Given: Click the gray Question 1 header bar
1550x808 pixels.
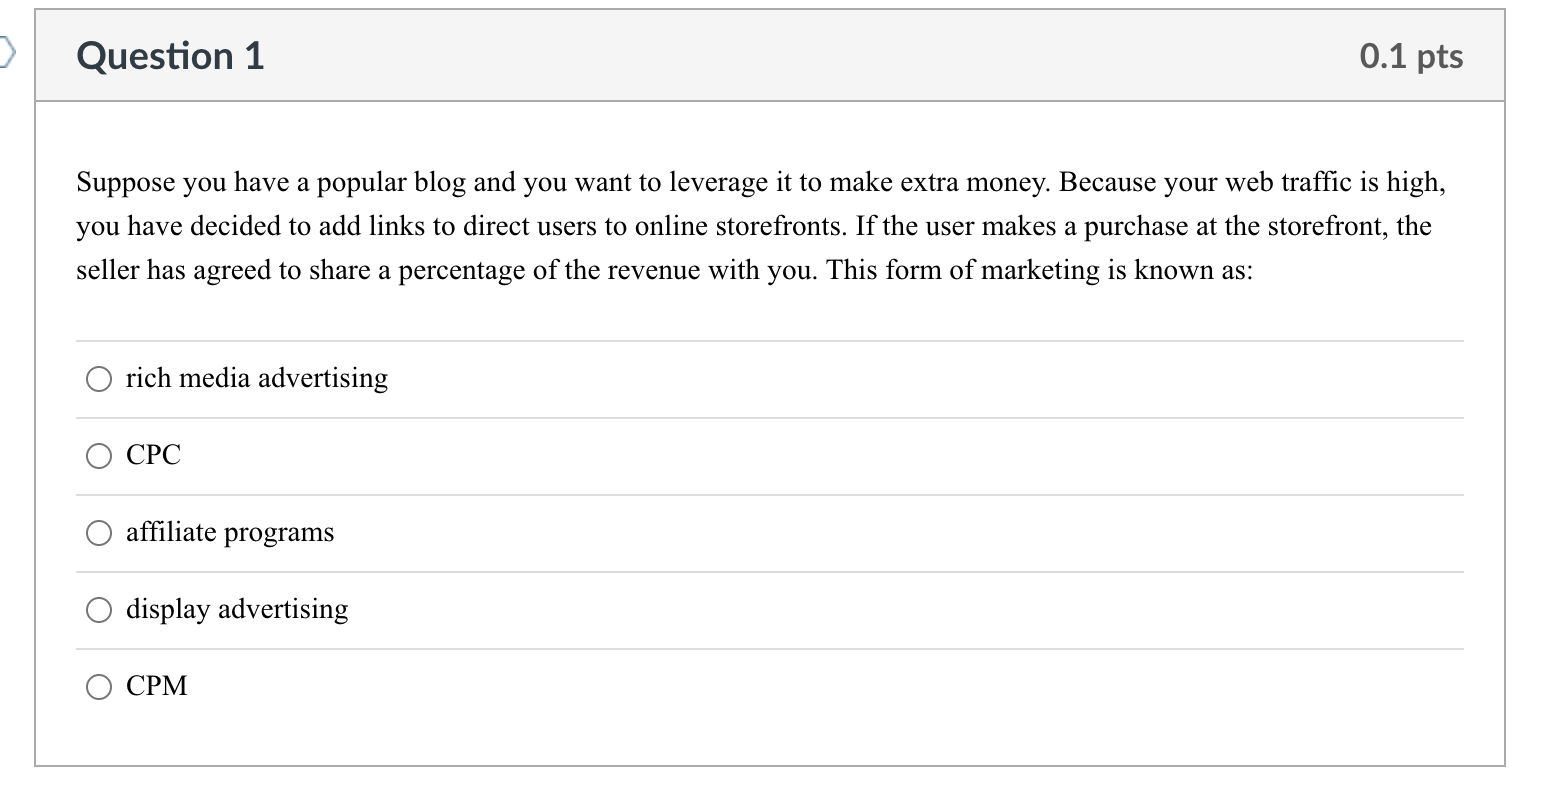Looking at the screenshot, I should (750, 57).
